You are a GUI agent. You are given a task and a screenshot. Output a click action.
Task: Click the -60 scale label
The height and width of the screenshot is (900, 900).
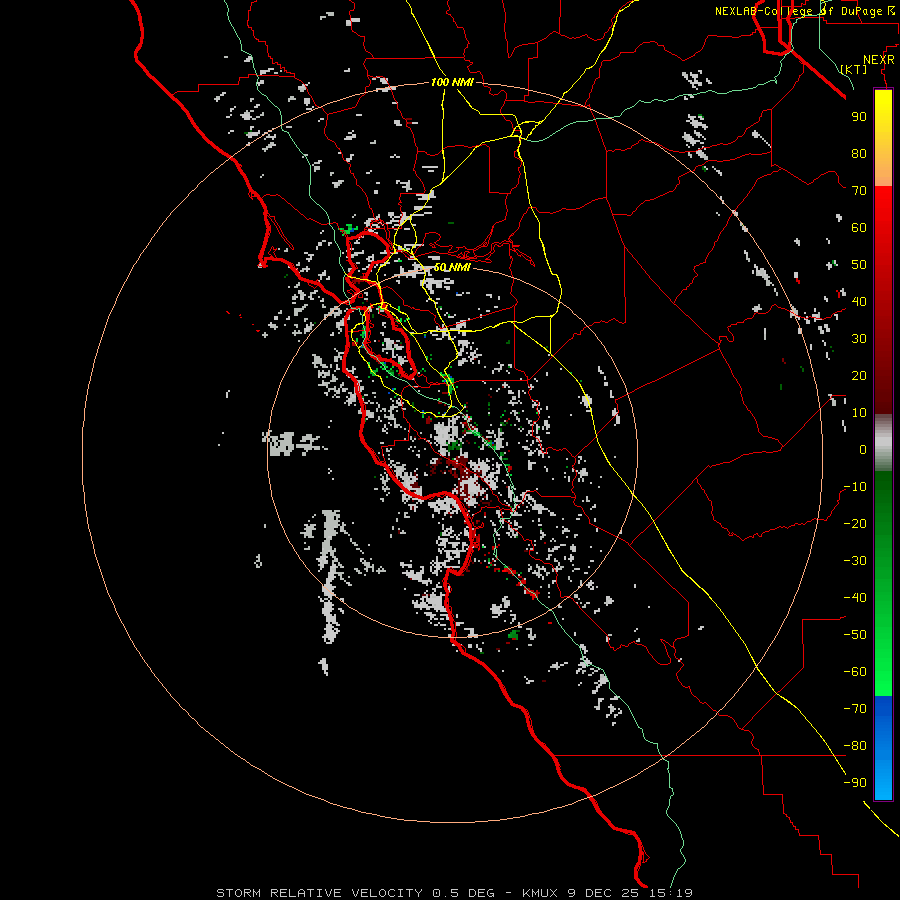click(855, 672)
